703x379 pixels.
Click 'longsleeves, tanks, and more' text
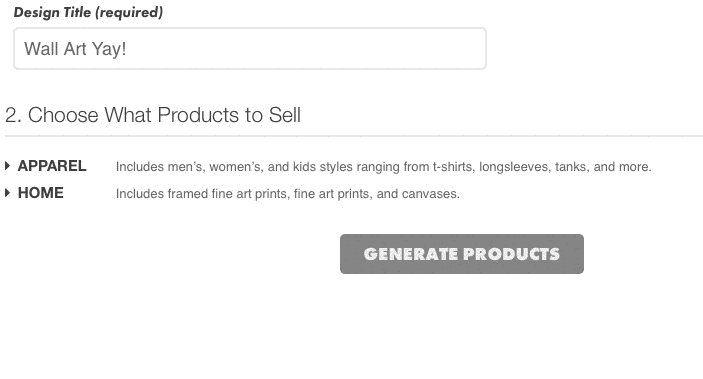pyautogui.click(x=565, y=167)
